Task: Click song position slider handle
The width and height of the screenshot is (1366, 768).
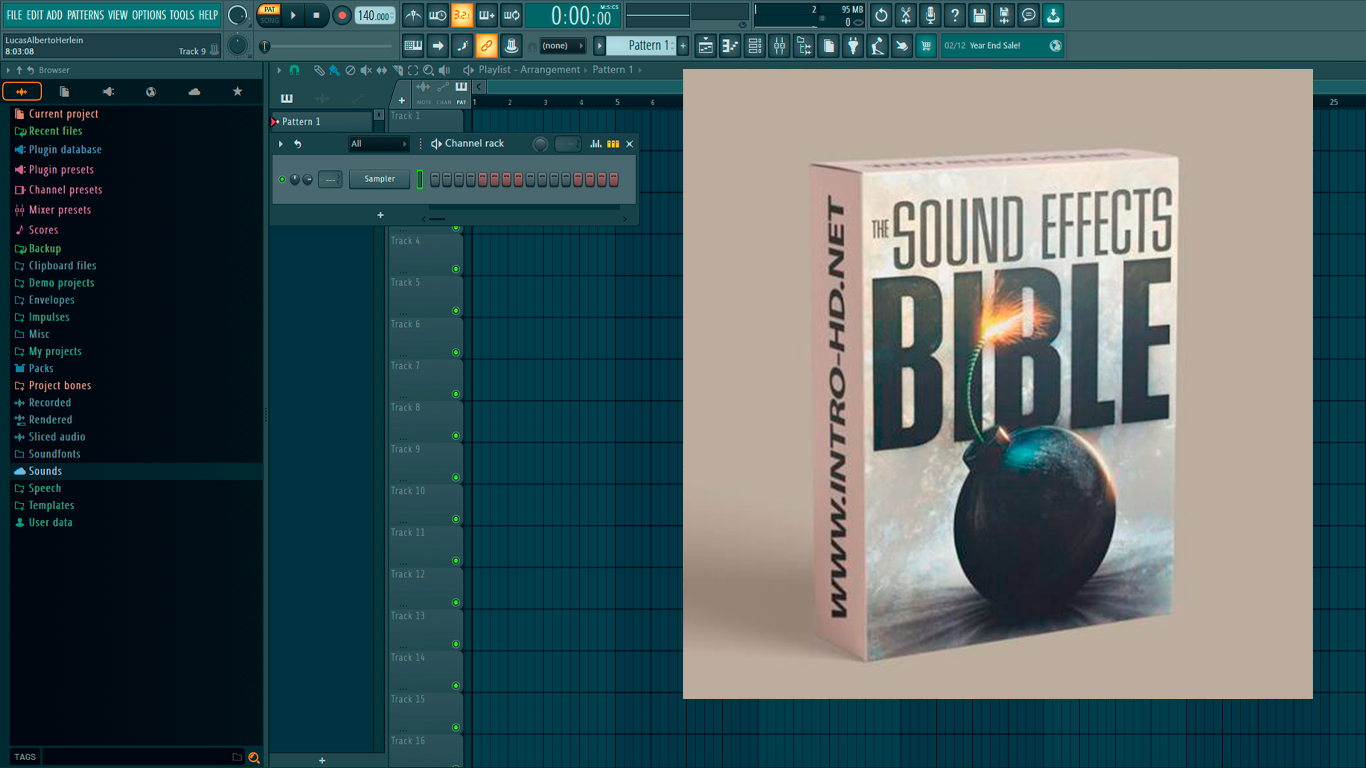Action: pyautogui.click(x=265, y=47)
